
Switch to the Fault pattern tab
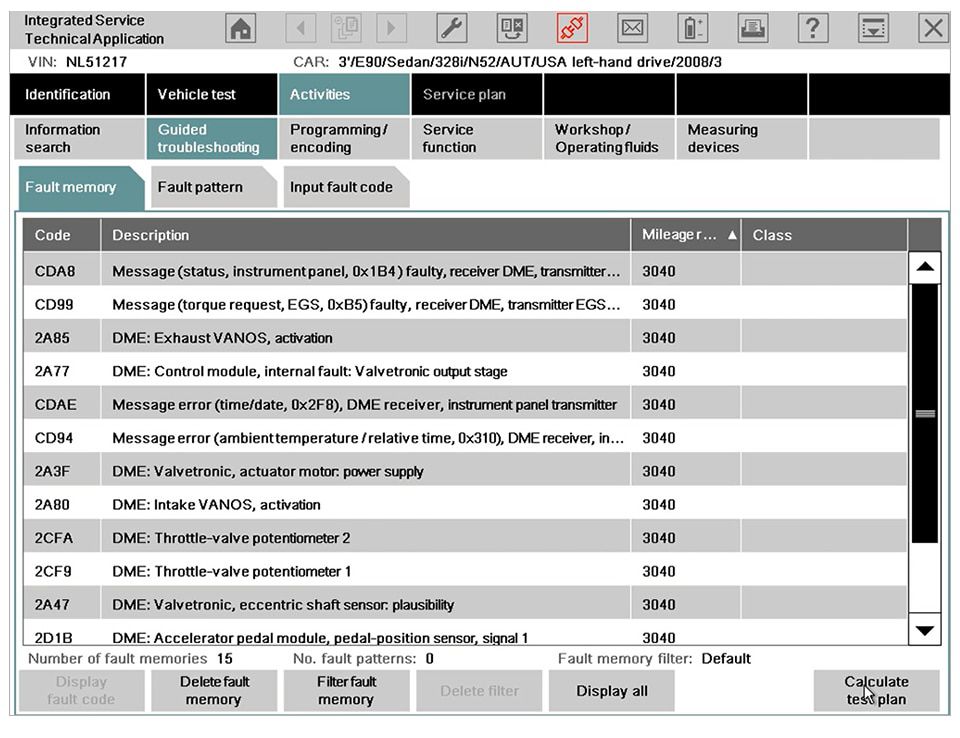pos(207,187)
